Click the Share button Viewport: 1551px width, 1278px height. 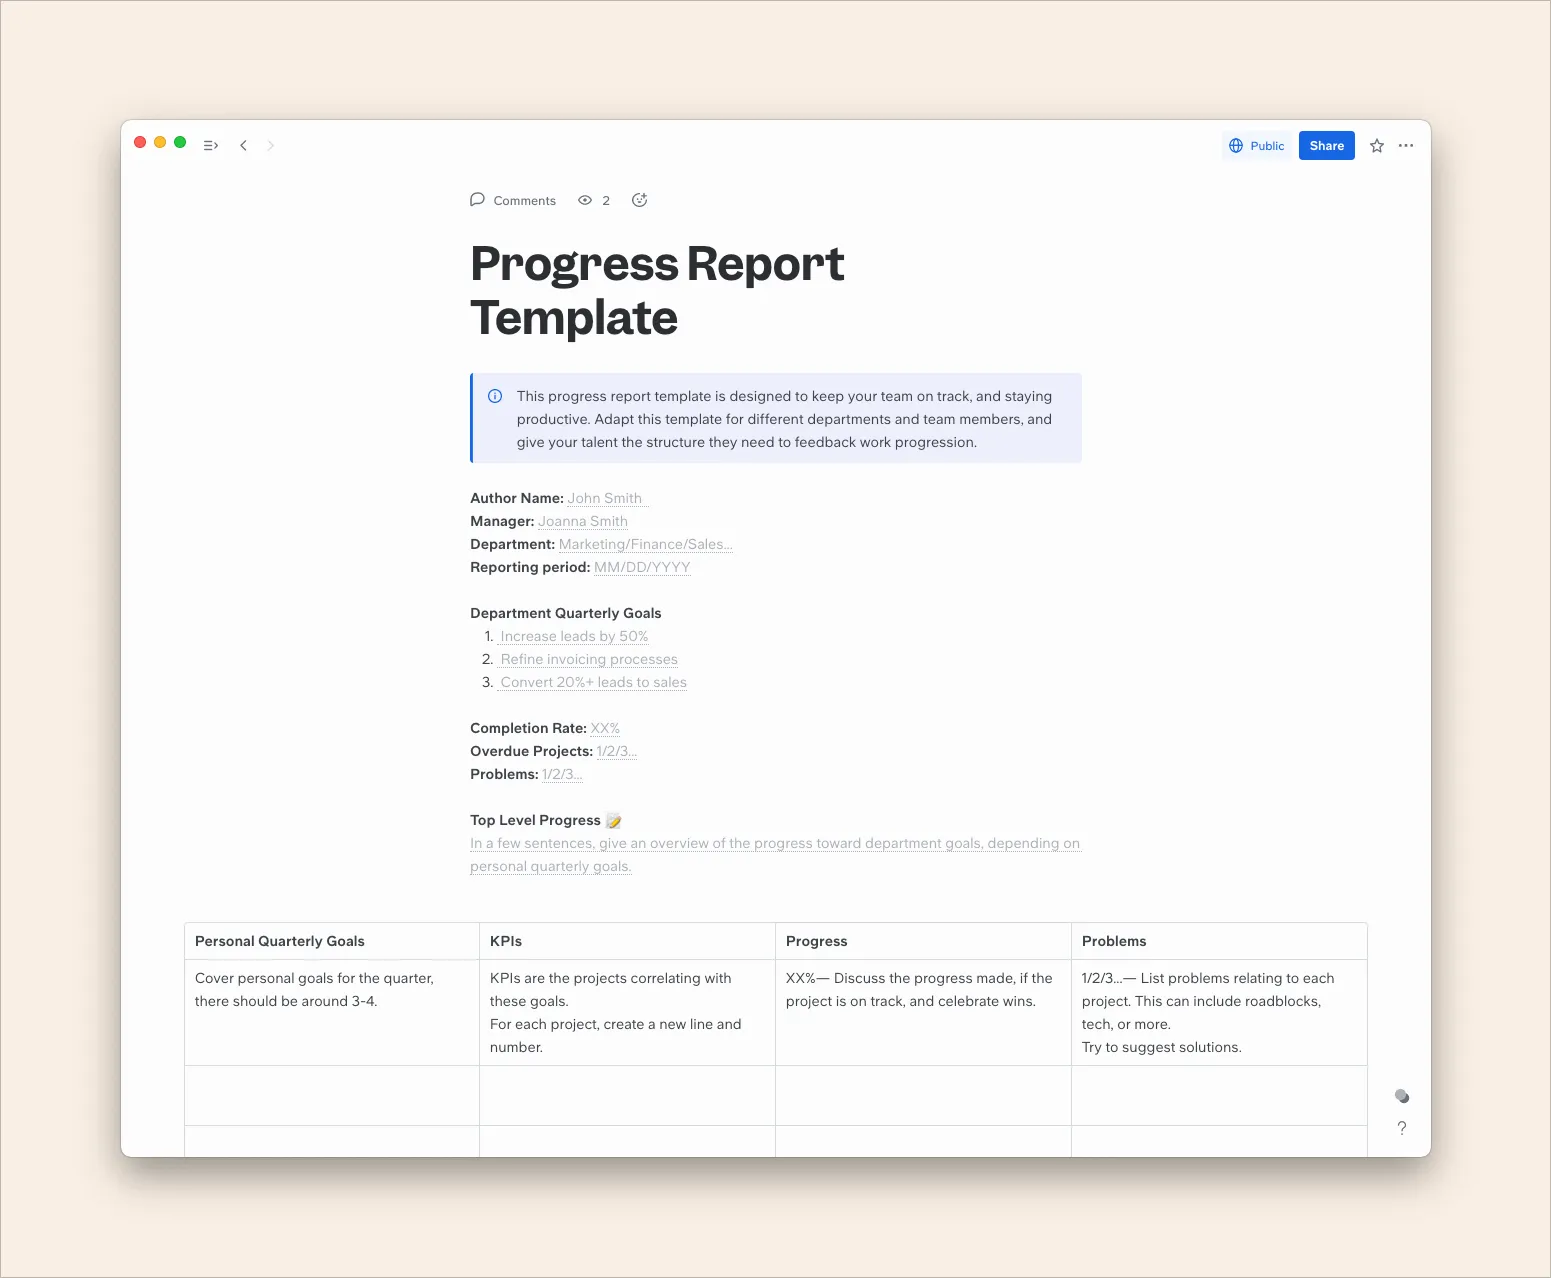(x=1326, y=145)
